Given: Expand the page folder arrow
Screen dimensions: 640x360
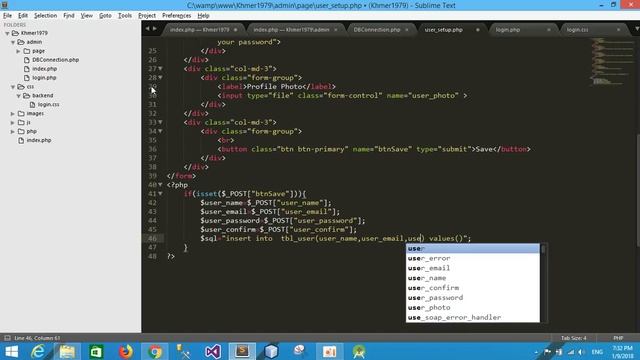Looking at the screenshot, I should [x=18, y=51].
